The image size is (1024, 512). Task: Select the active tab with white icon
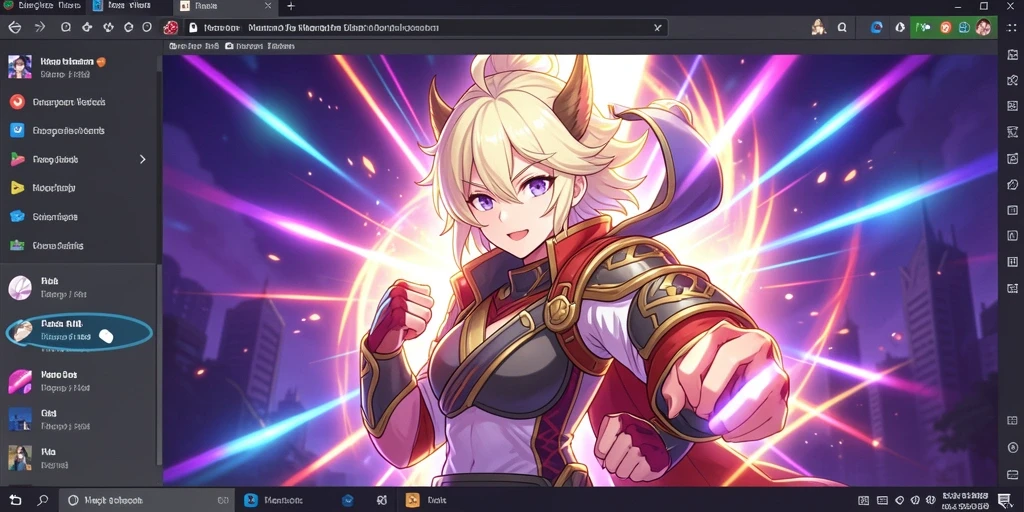click(x=226, y=6)
